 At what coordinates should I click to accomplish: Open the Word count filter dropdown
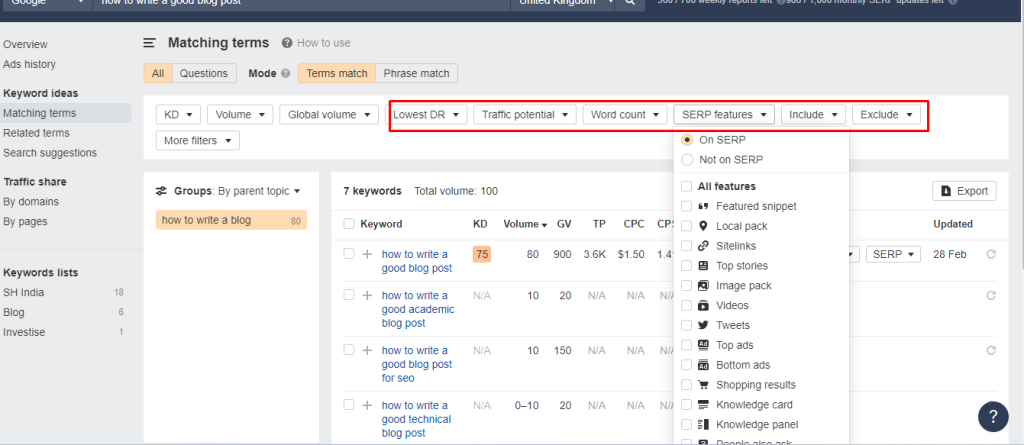625,114
